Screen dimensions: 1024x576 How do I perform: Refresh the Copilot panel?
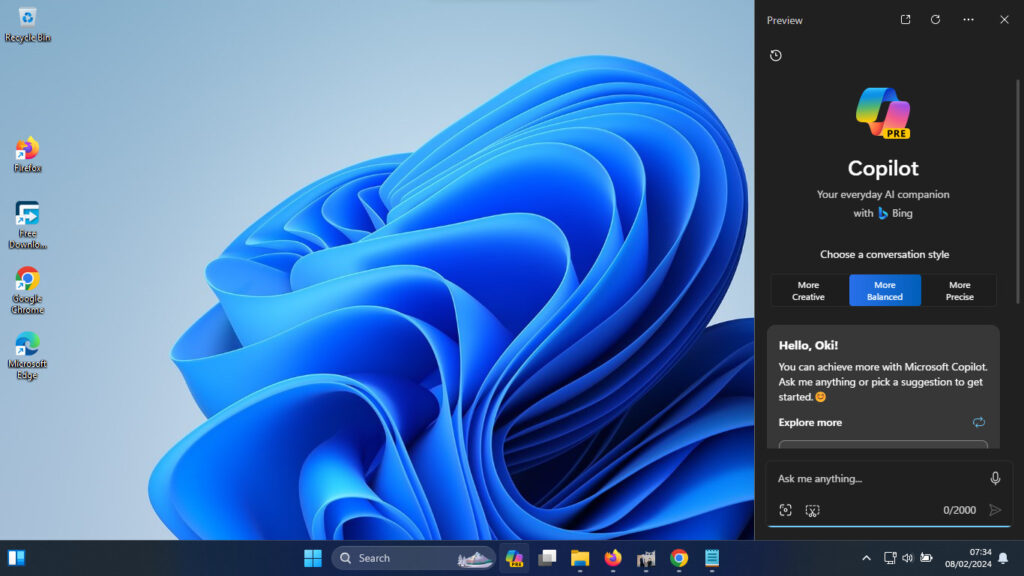[x=935, y=20]
